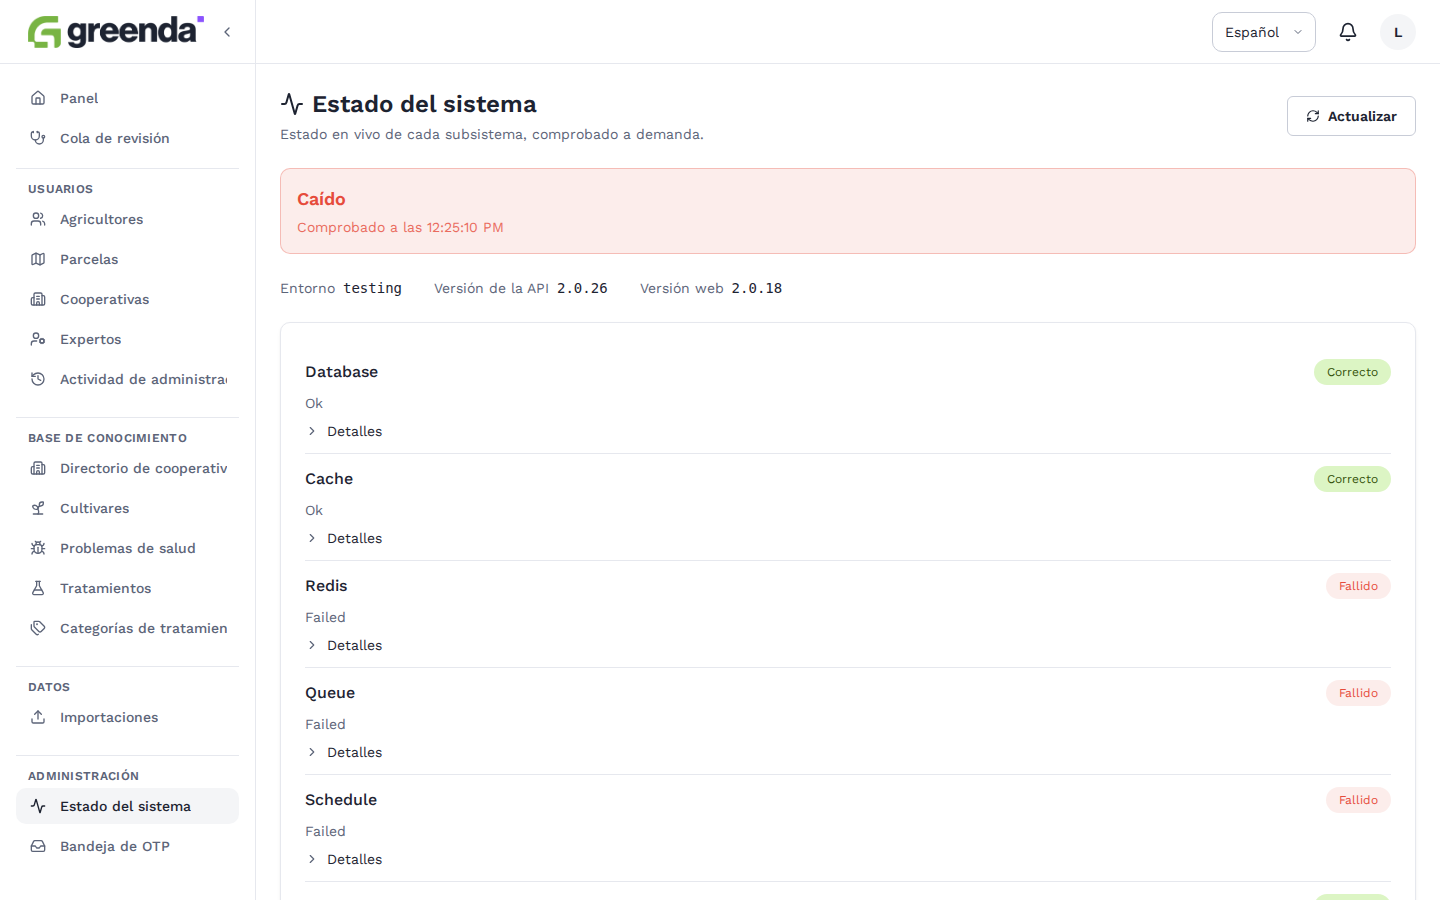Click the Correcto badge for Database
The height and width of the screenshot is (900, 1440).
pyautogui.click(x=1352, y=372)
